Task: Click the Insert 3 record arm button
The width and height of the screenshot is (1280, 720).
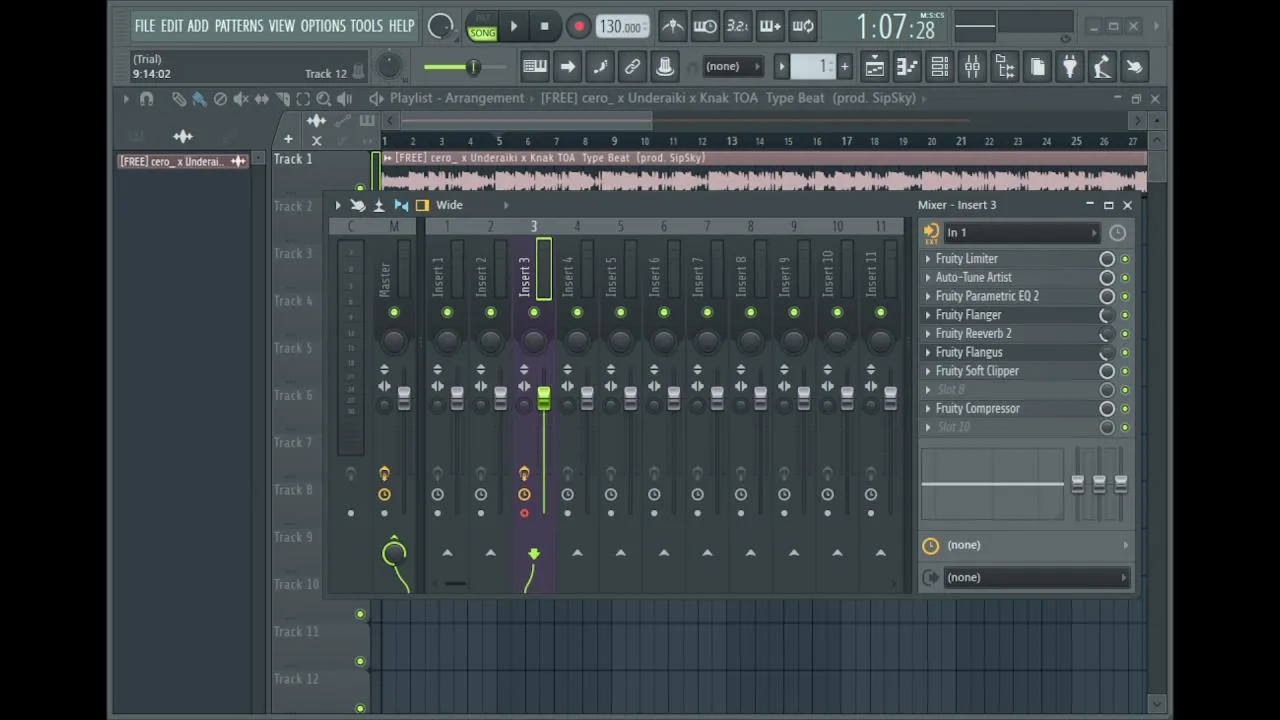Action: point(524,514)
